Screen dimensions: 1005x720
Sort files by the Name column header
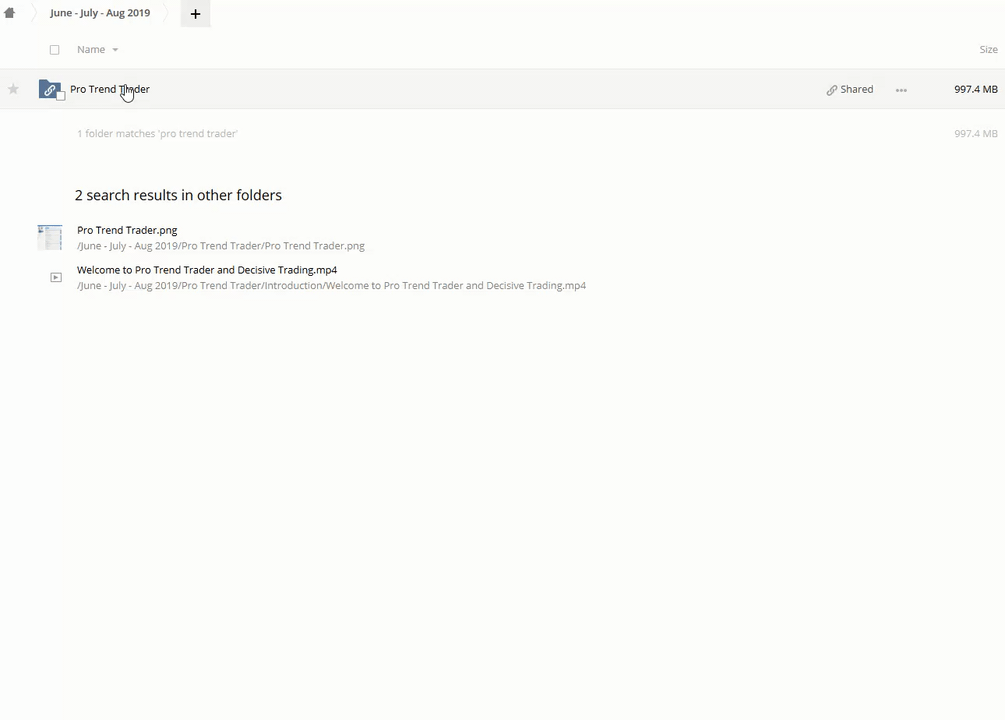tap(91, 49)
